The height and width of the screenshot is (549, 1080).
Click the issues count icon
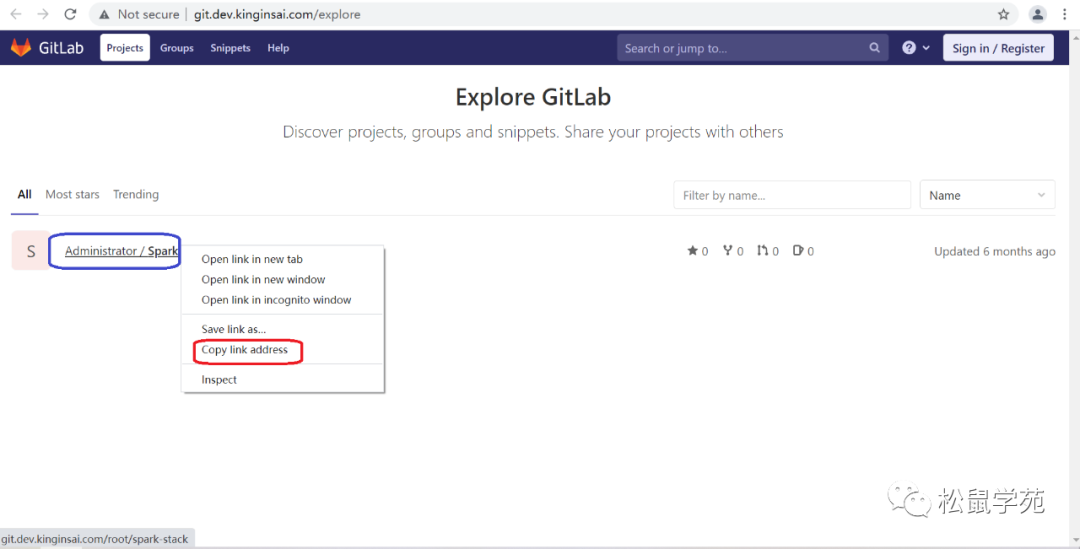pos(798,251)
